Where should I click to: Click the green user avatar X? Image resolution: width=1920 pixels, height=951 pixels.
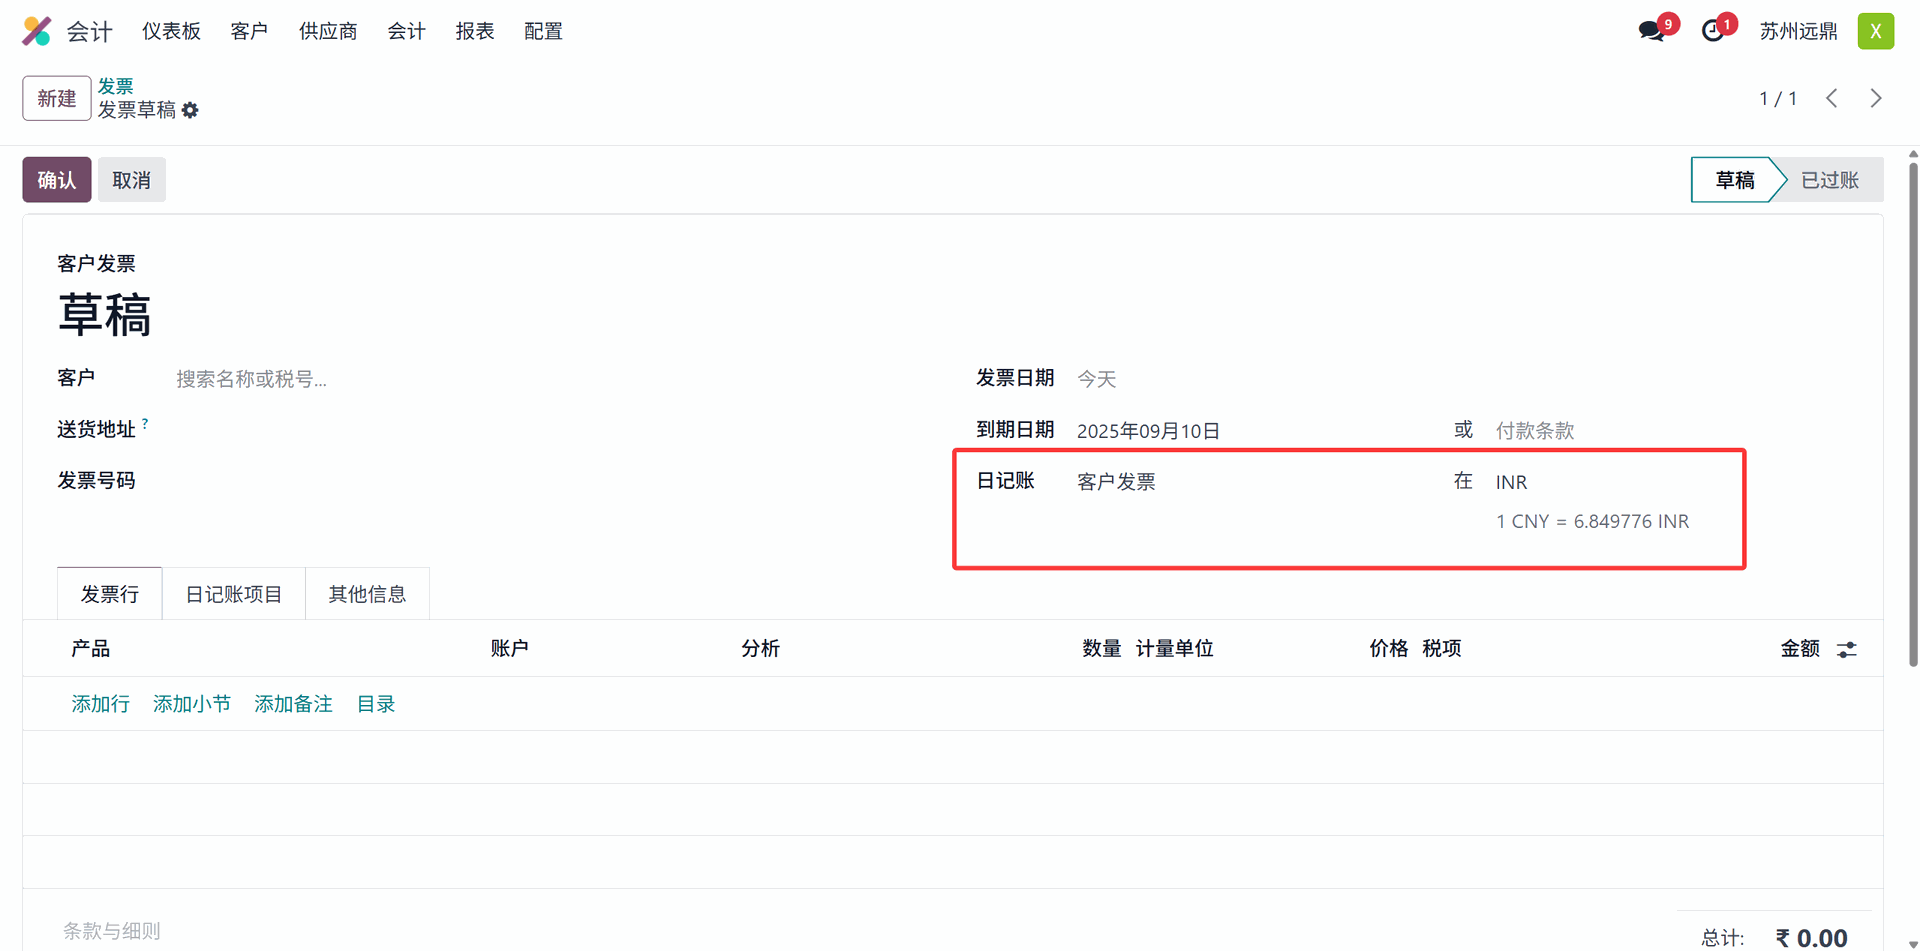pyautogui.click(x=1876, y=31)
